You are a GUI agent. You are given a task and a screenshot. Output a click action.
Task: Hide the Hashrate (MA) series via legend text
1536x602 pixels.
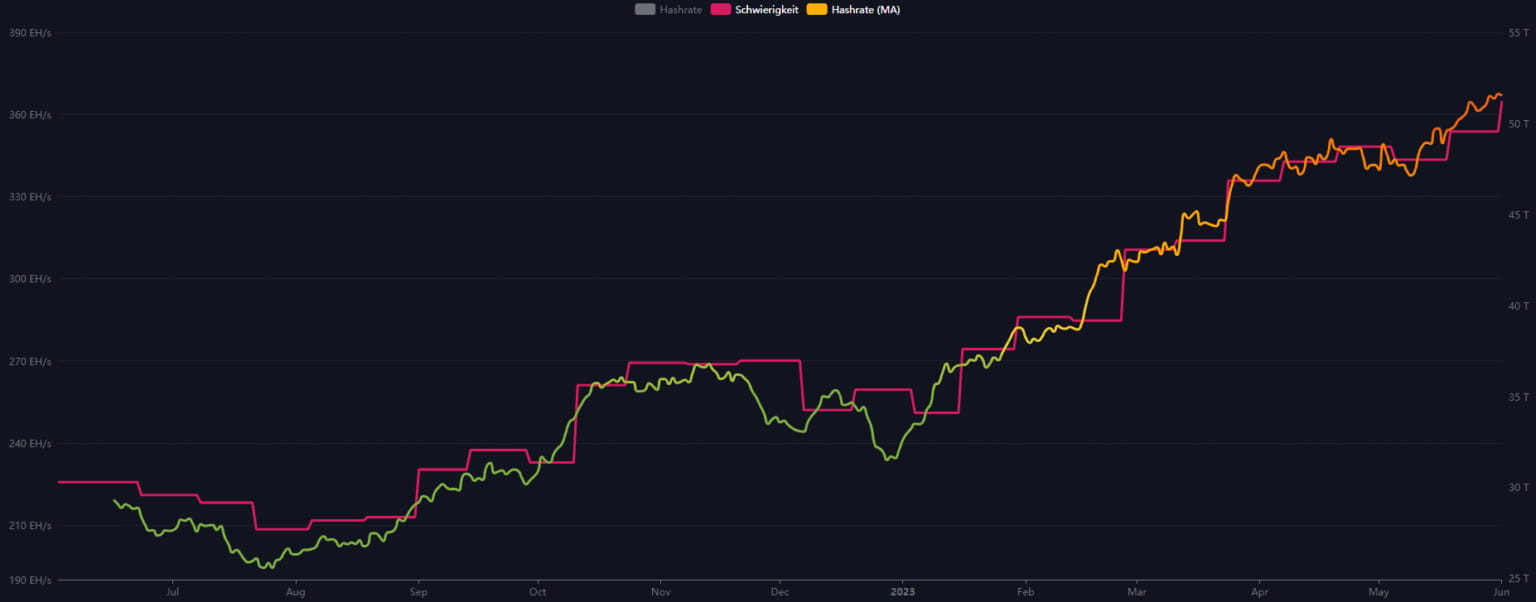[866, 10]
